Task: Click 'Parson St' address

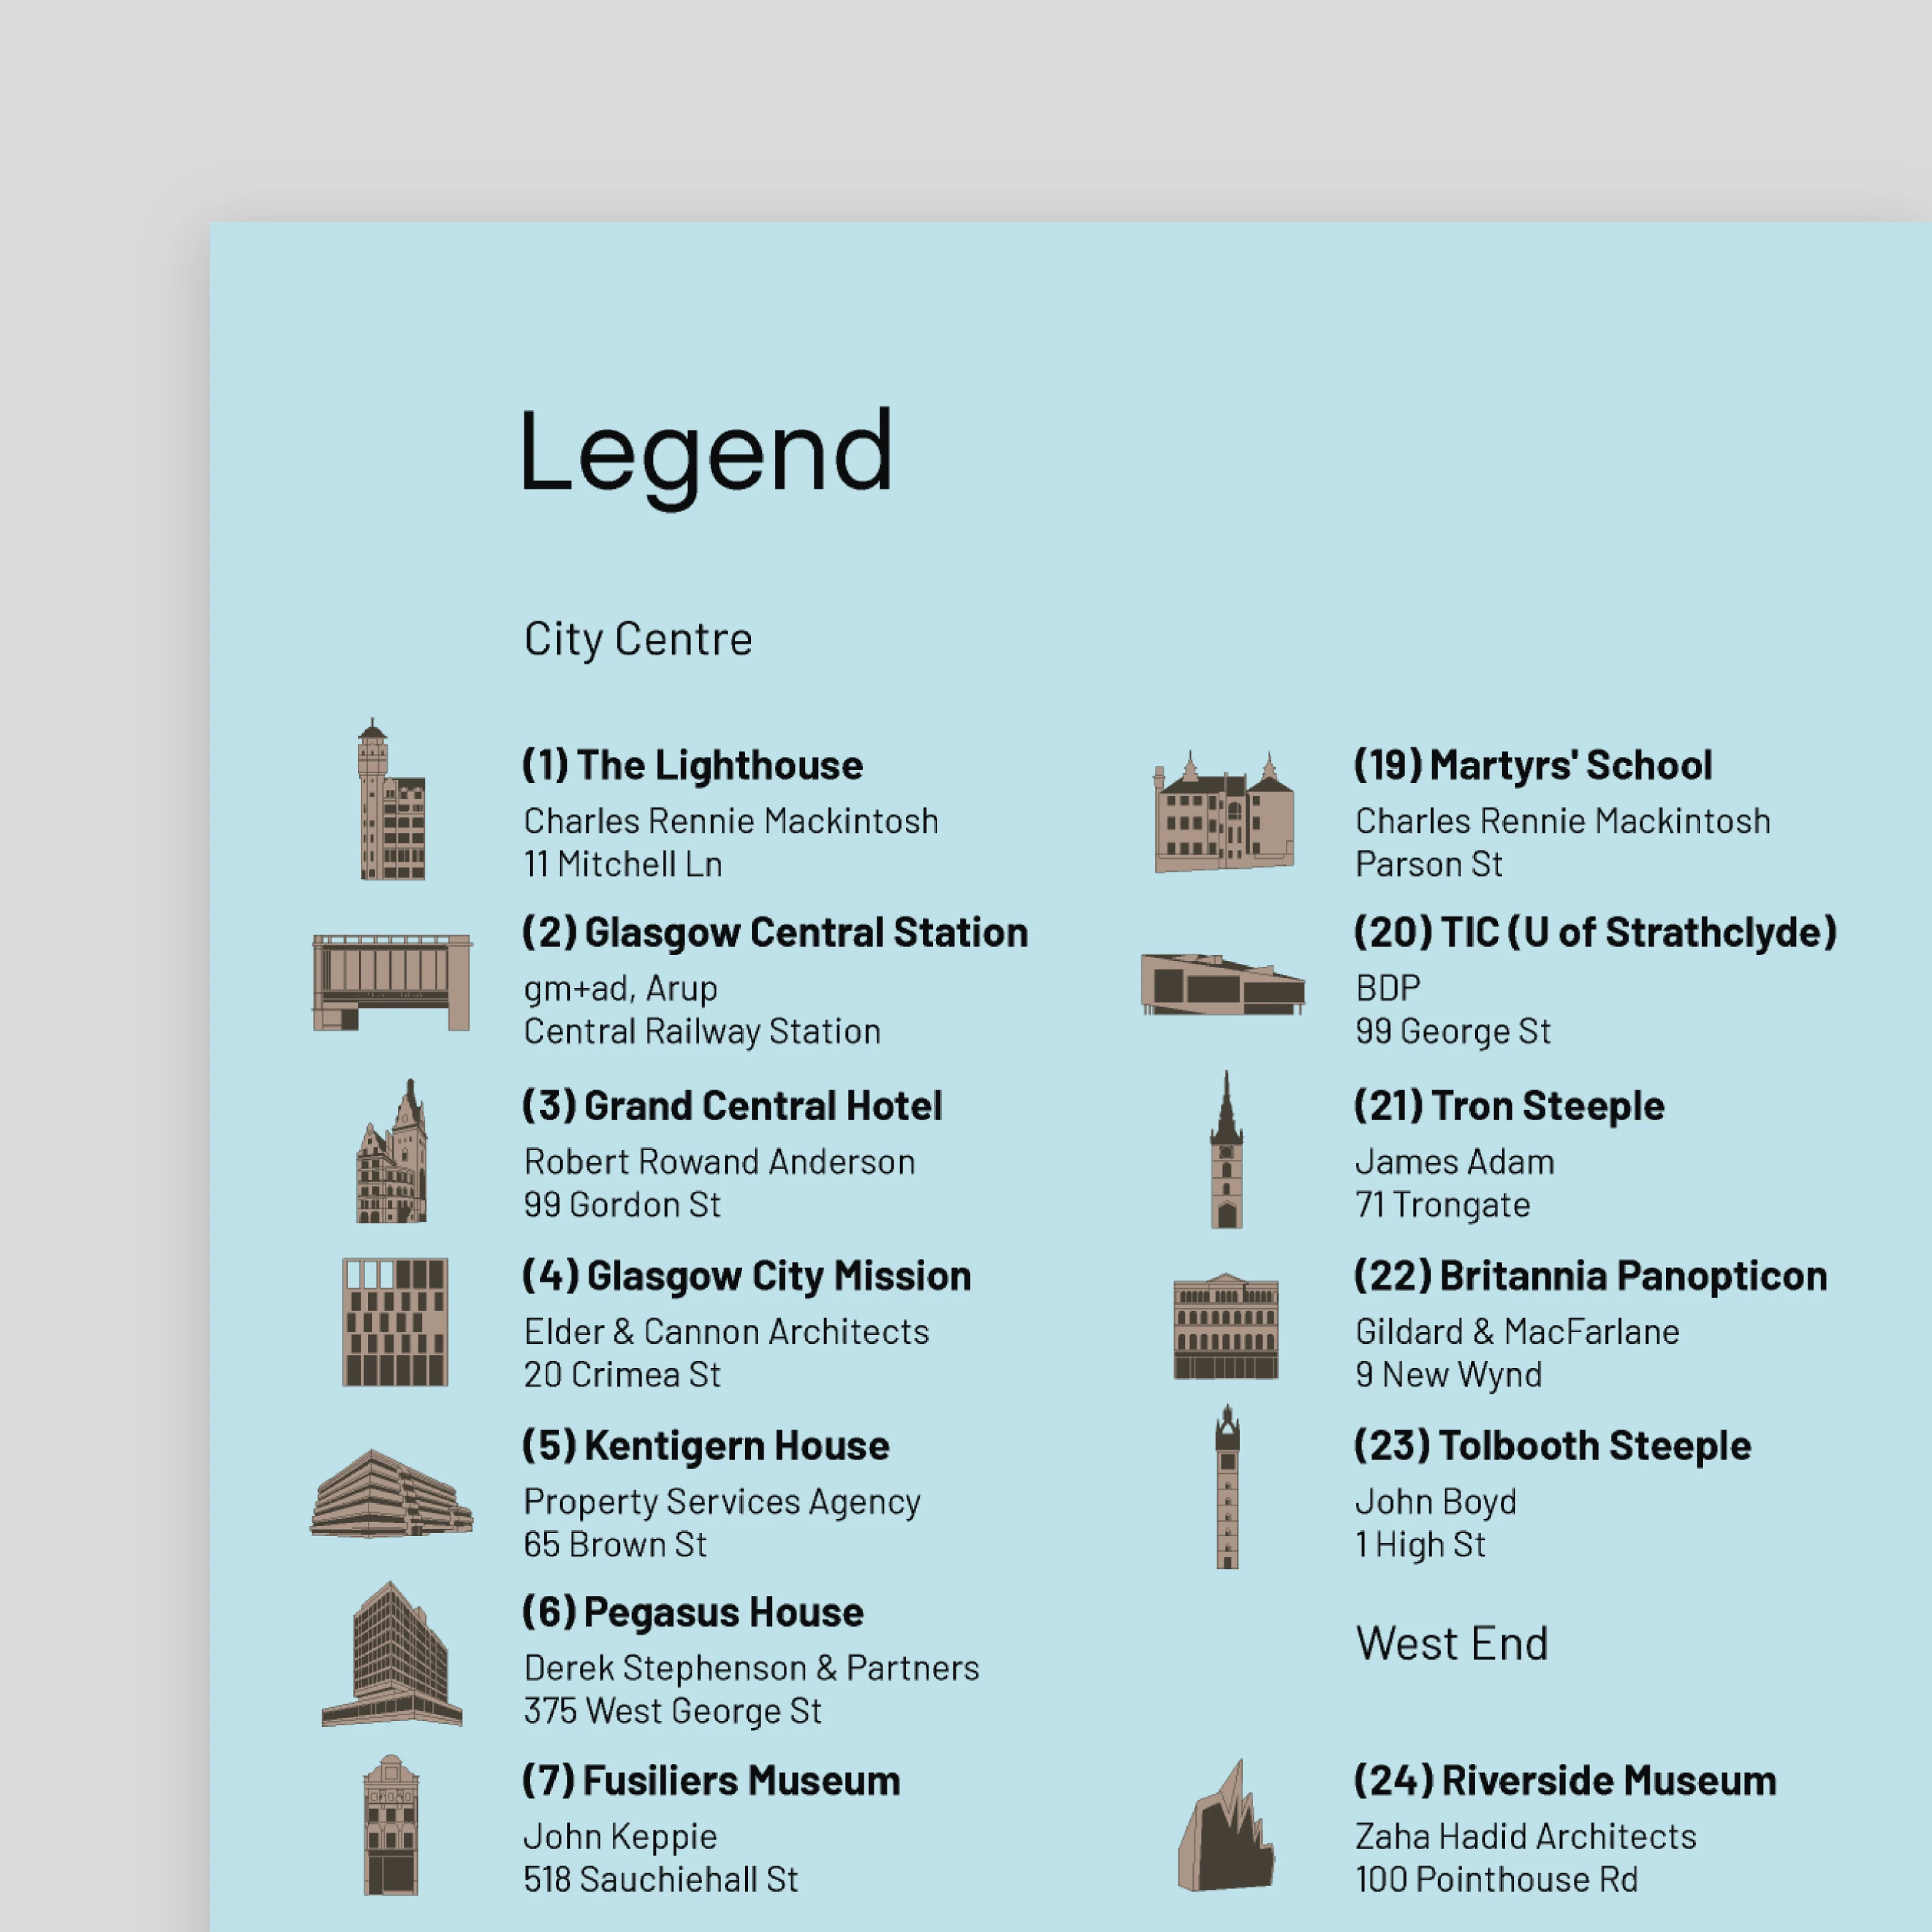Action: (x=1429, y=864)
